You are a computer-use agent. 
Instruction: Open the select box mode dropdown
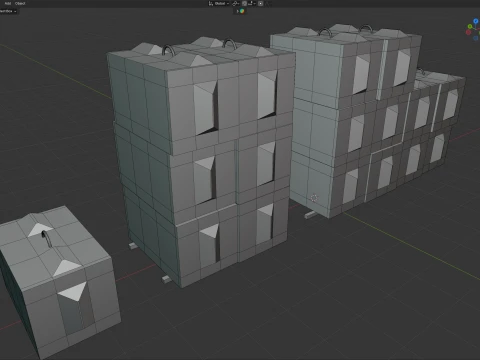[8, 11]
